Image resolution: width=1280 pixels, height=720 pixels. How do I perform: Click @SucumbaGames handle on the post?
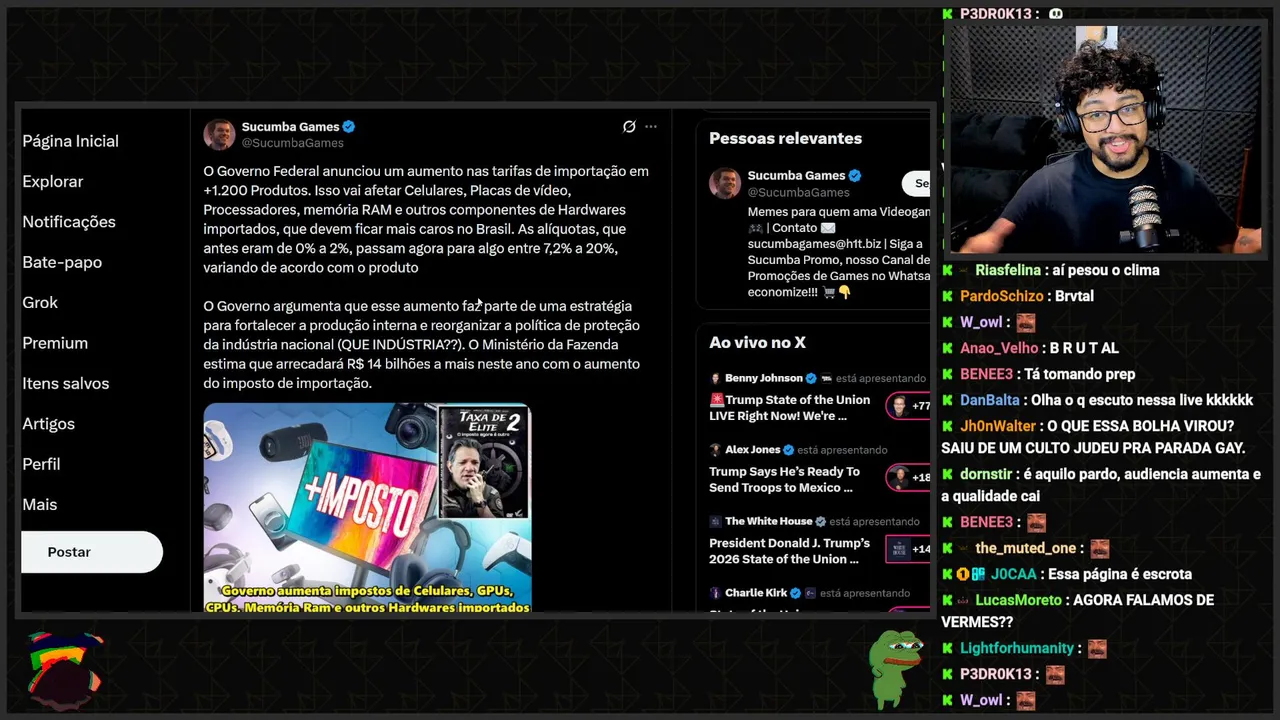[x=292, y=143]
